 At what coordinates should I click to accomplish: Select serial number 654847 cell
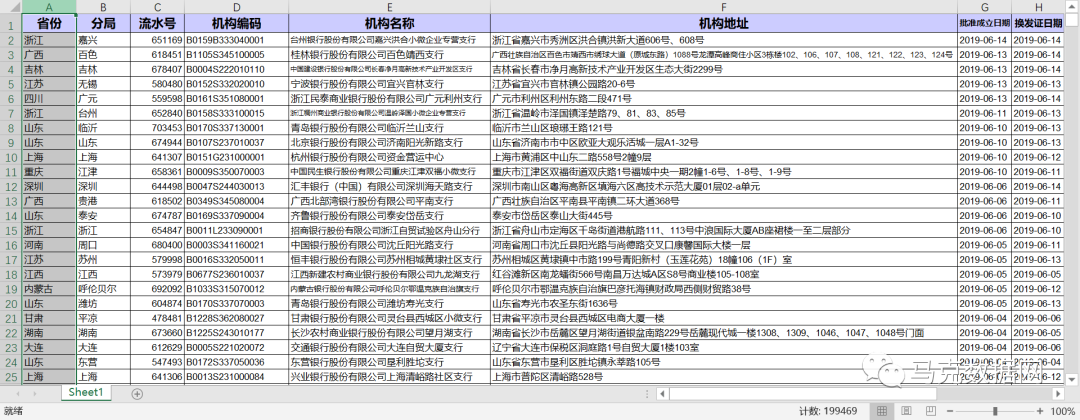click(157, 230)
